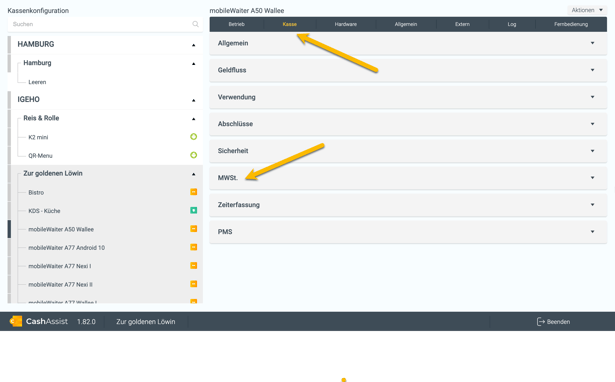This screenshot has width=615, height=382.
Task: Click the orange status icon next to Bistro
Action: click(x=193, y=192)
